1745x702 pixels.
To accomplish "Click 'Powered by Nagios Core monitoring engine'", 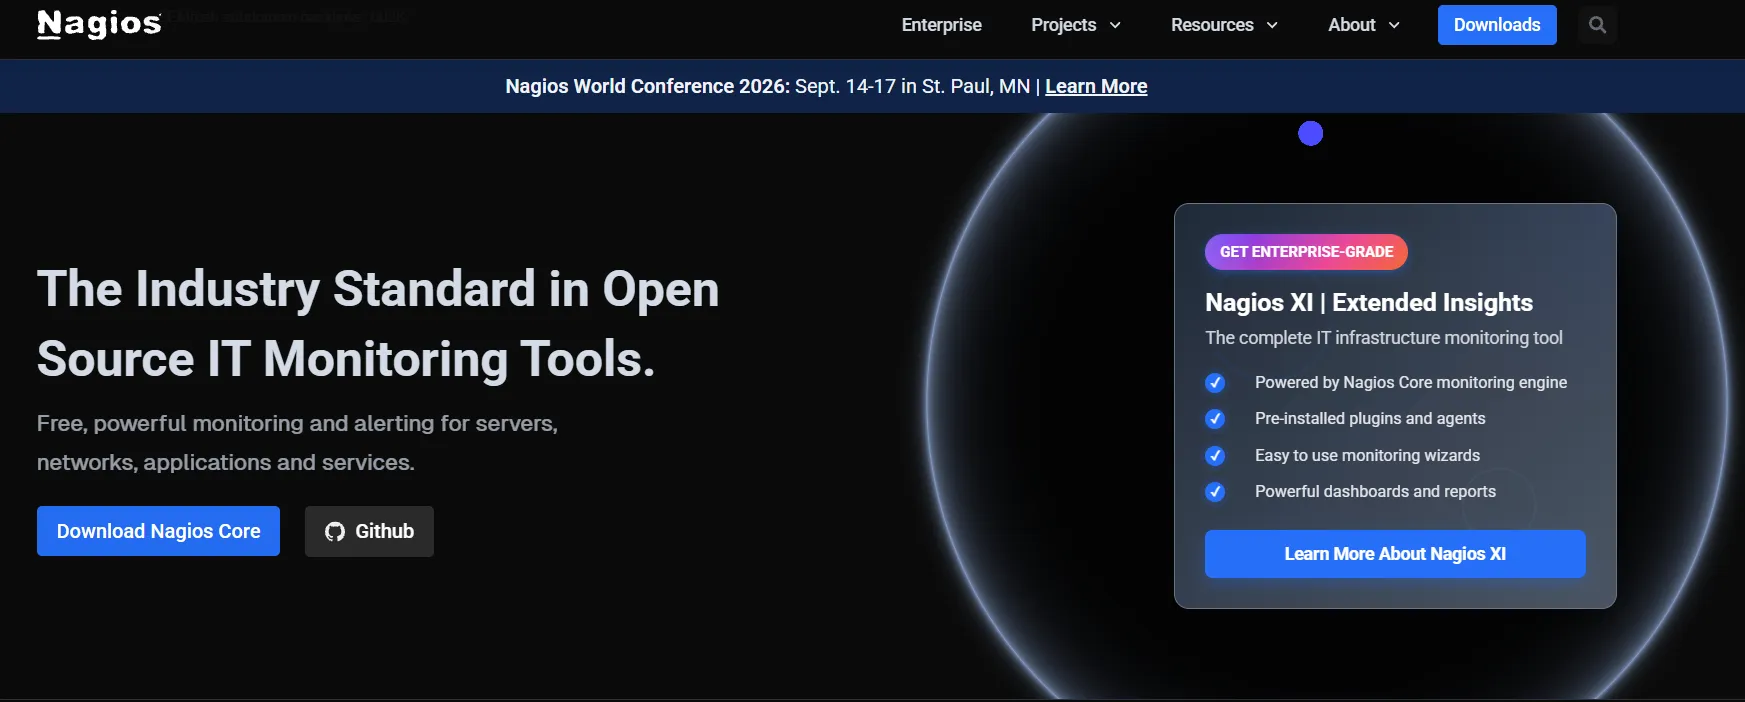I will coord(1411,383).
